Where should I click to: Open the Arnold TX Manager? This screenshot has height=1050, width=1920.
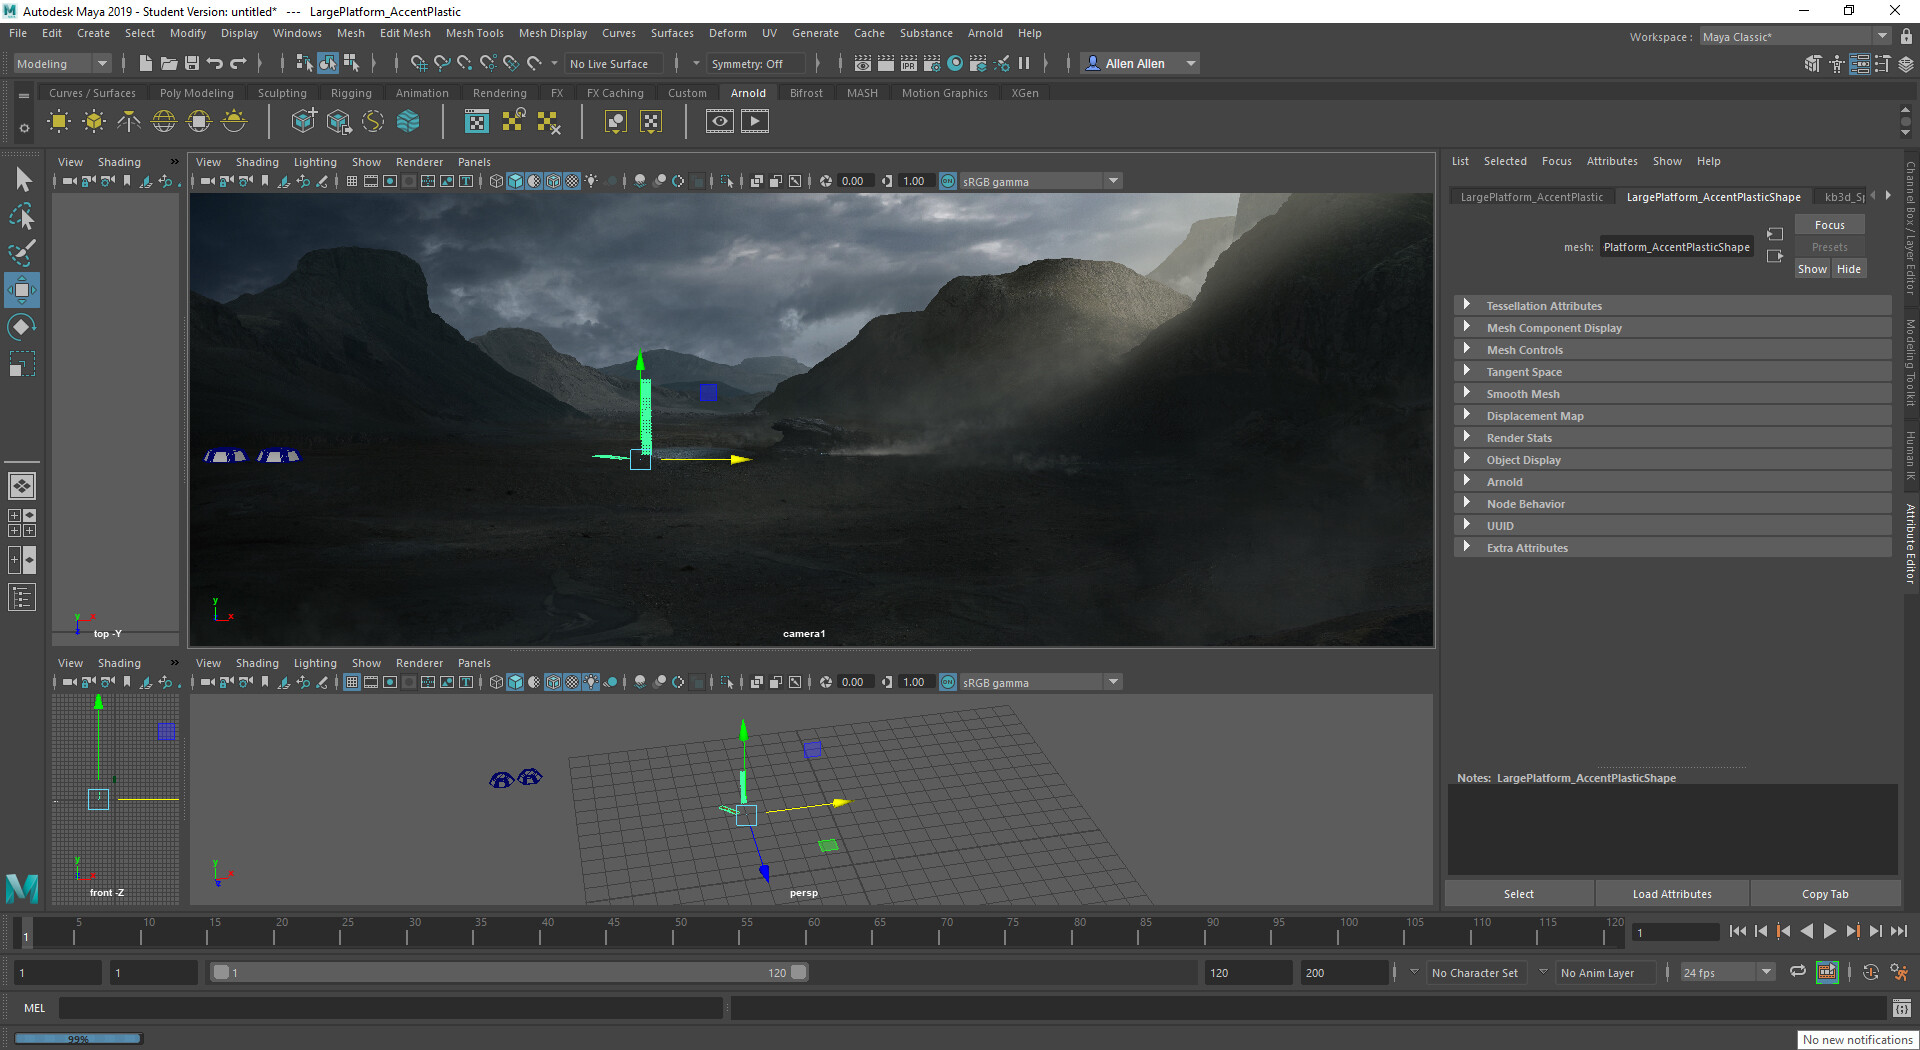(477, 122)
